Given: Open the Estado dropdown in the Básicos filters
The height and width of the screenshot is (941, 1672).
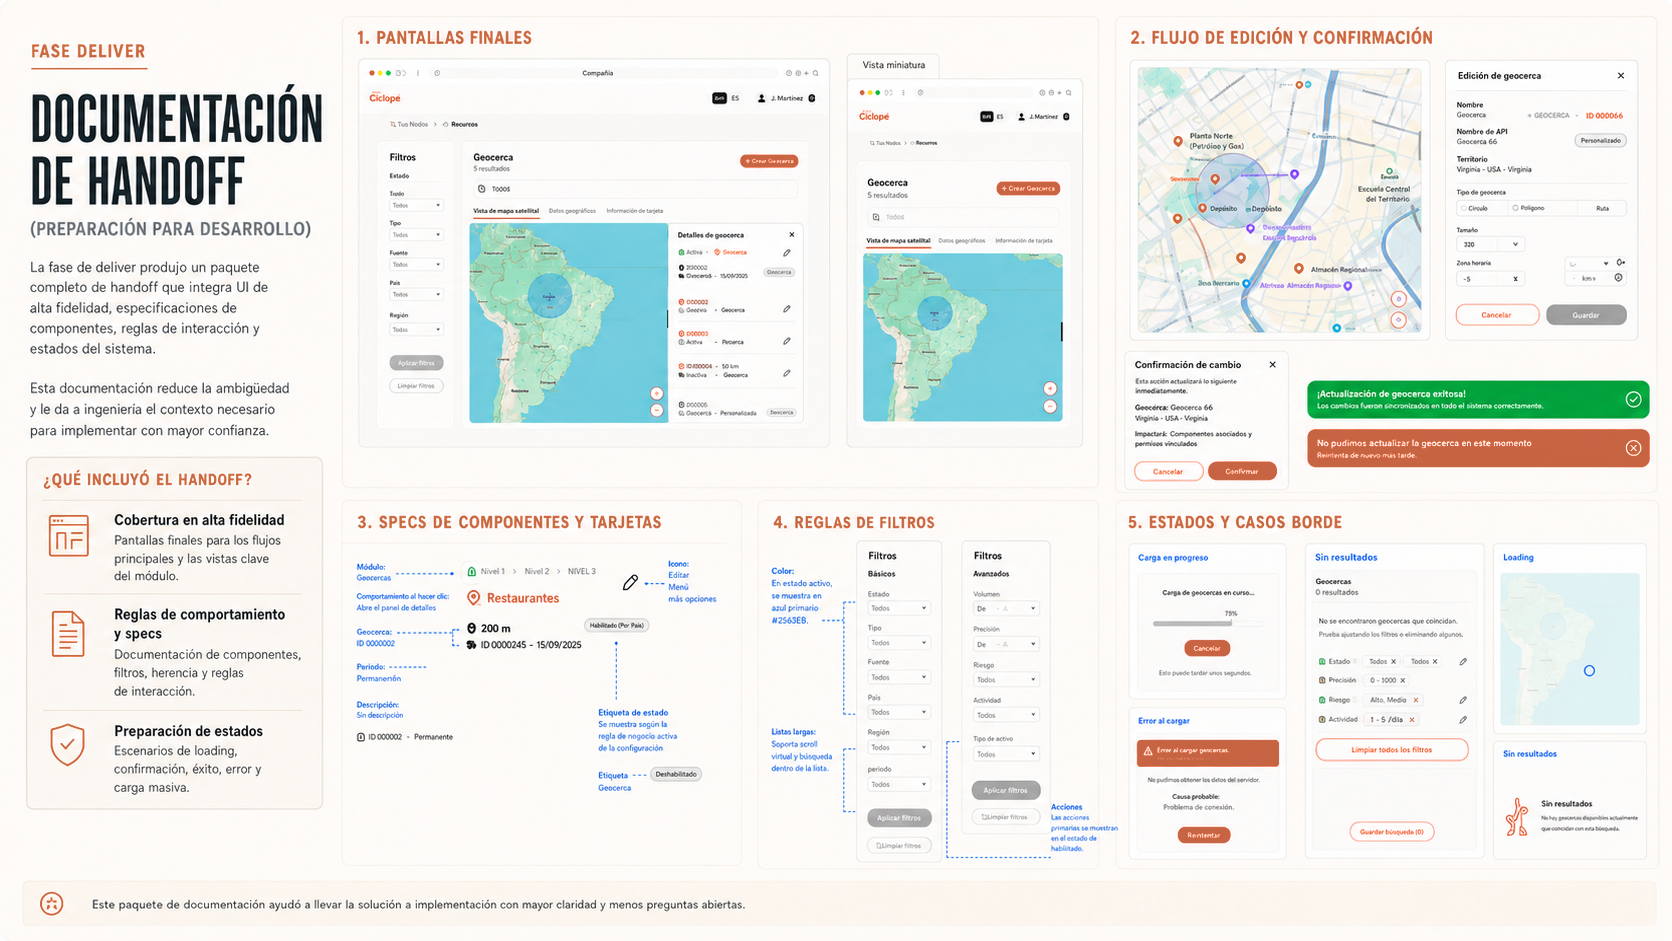Looking at the screenshot, I should 898,608.
